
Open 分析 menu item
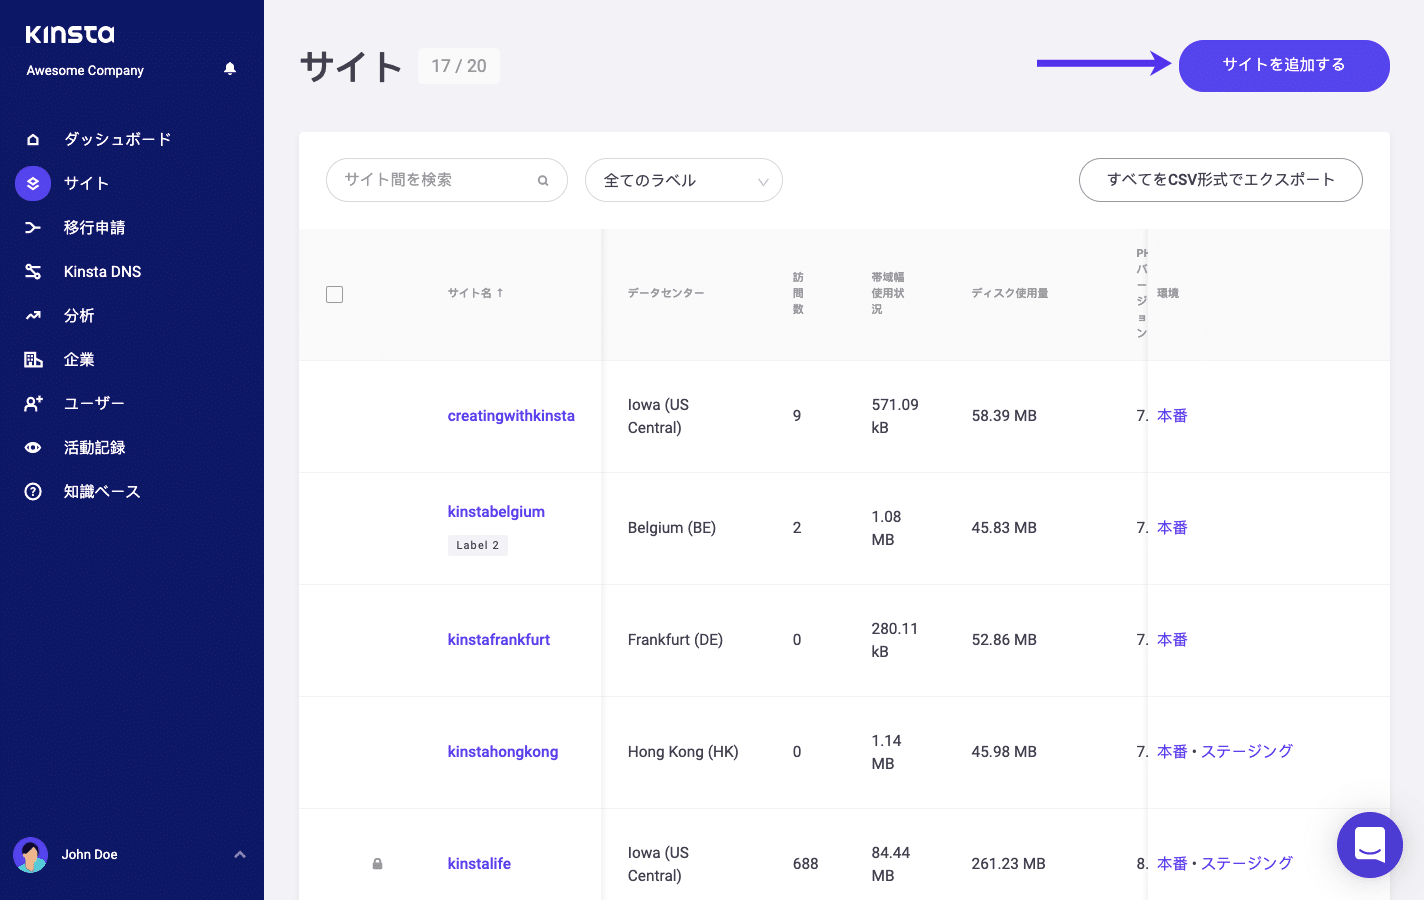[79, 315]
